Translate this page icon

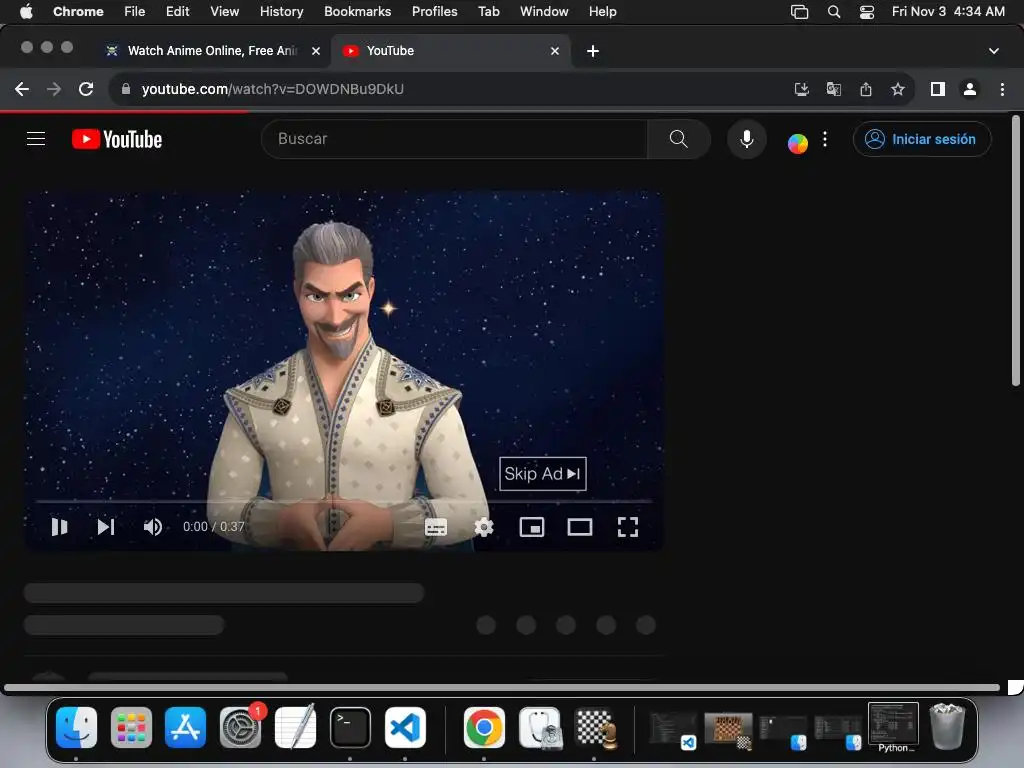click(x=833, y=89)
